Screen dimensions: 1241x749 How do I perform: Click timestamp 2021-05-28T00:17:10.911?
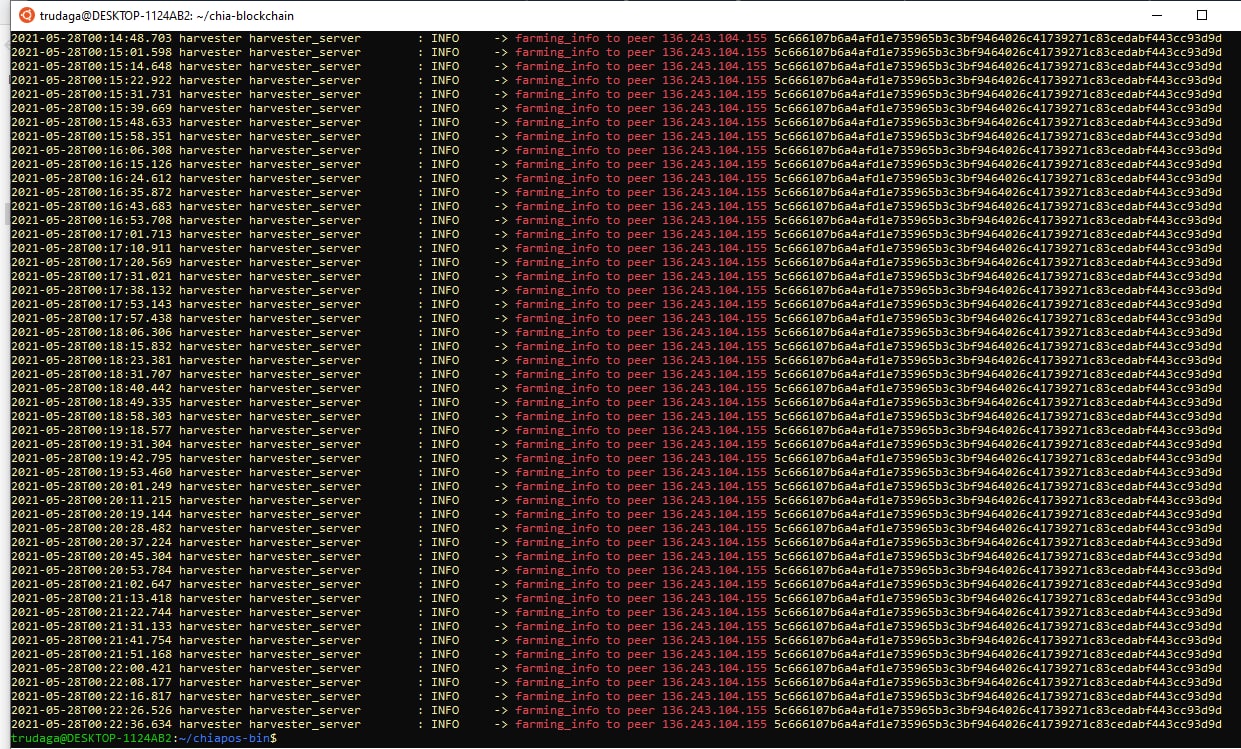91,248
